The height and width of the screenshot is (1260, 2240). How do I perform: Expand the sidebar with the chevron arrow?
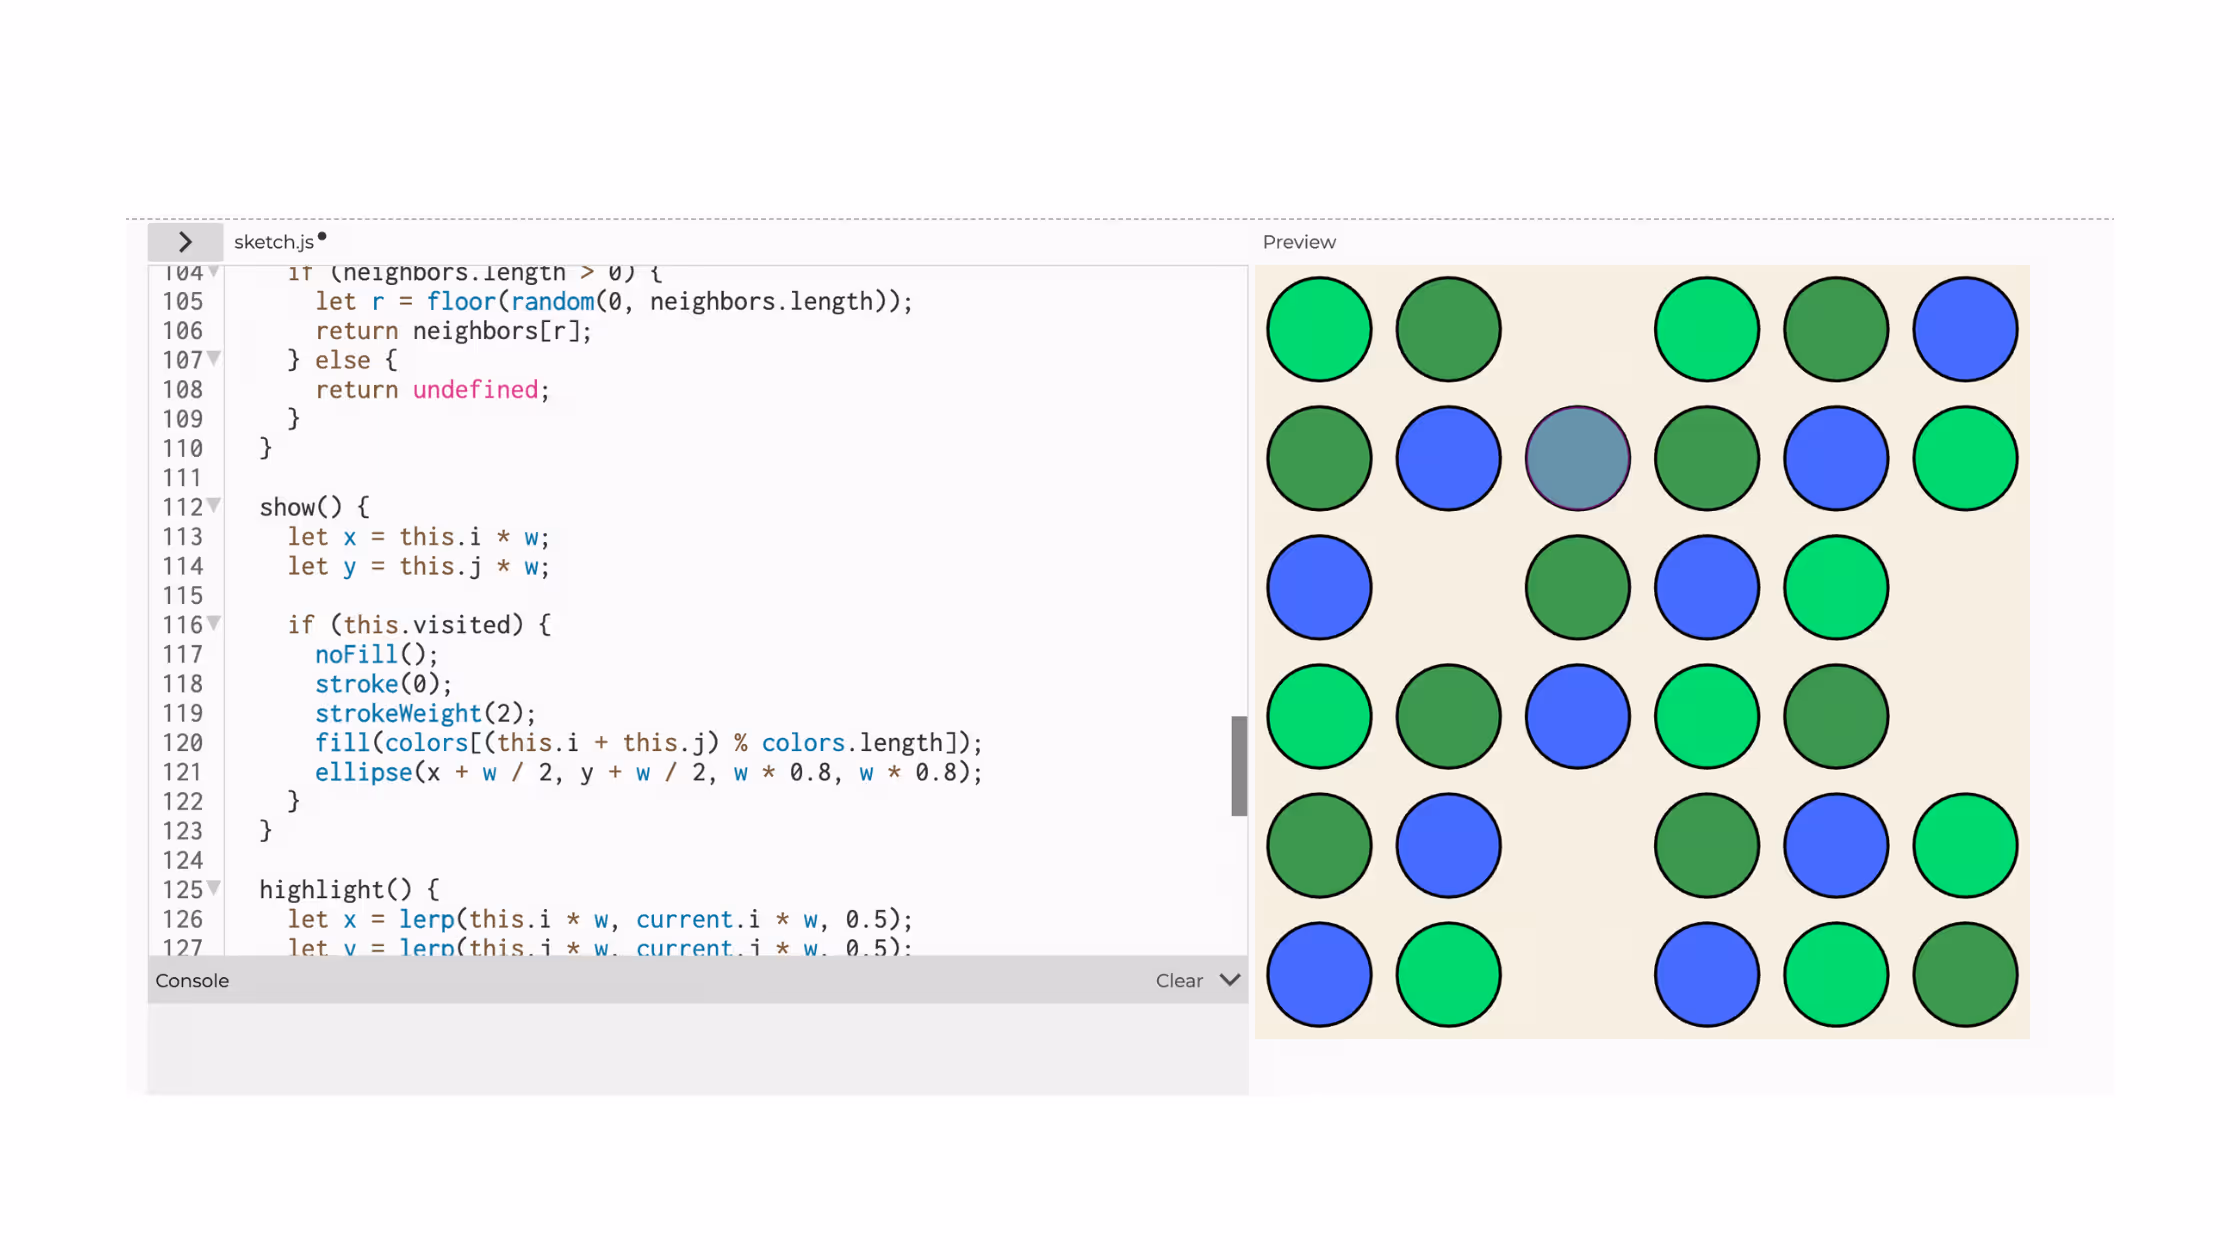185,242
